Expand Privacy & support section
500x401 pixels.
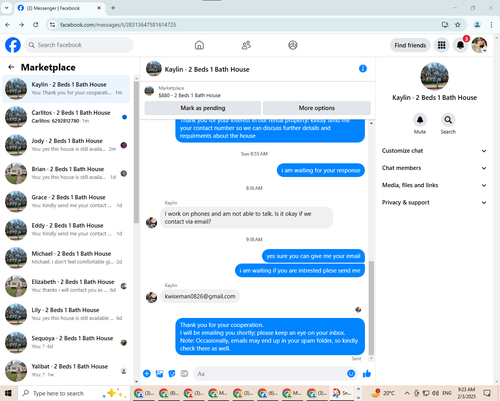tap(434, 203)
